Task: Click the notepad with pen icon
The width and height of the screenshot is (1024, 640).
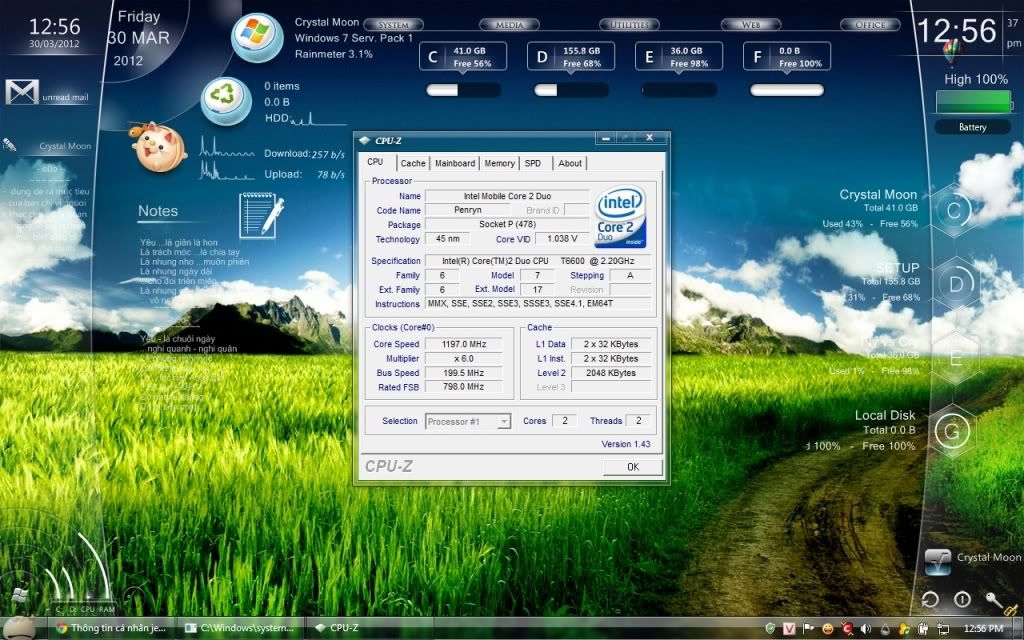Action: coord(261,215)
